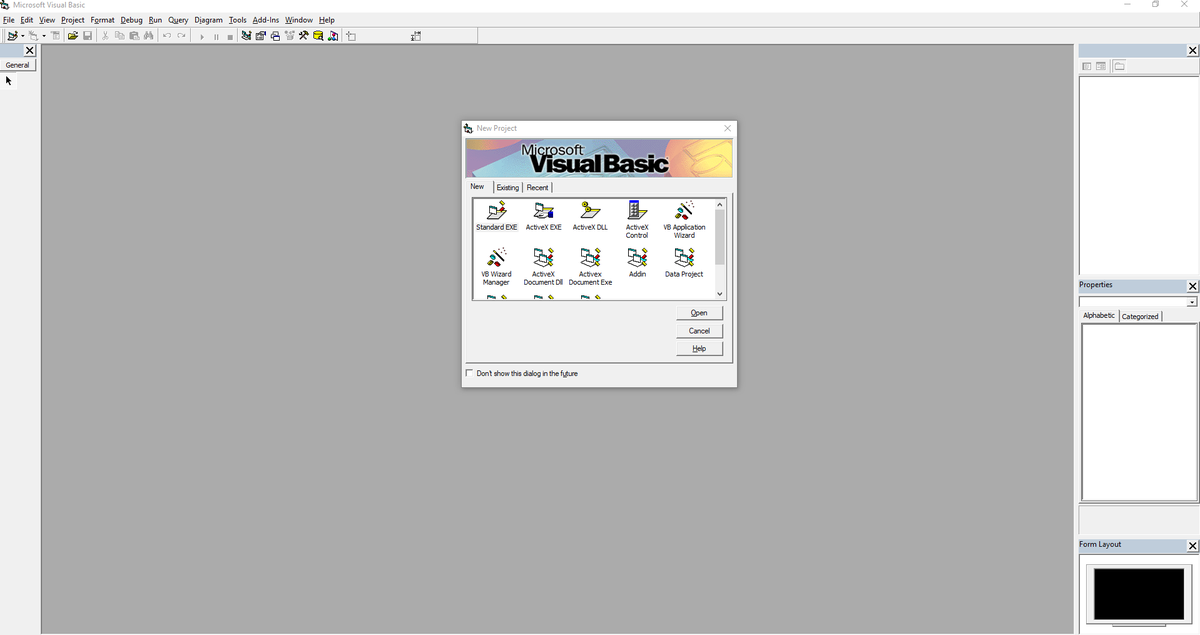Screen dimensions: 1200x635
Task: Open the Form Layout Window toolbar icon
Action: click(274, 36)
